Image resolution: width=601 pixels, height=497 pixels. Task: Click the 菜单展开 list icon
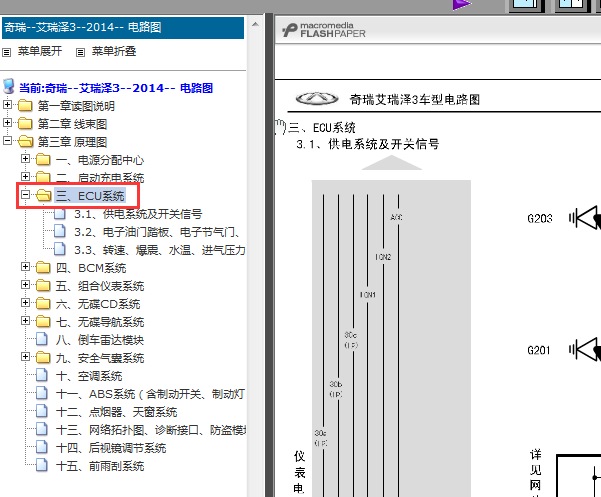click(7, 52)
